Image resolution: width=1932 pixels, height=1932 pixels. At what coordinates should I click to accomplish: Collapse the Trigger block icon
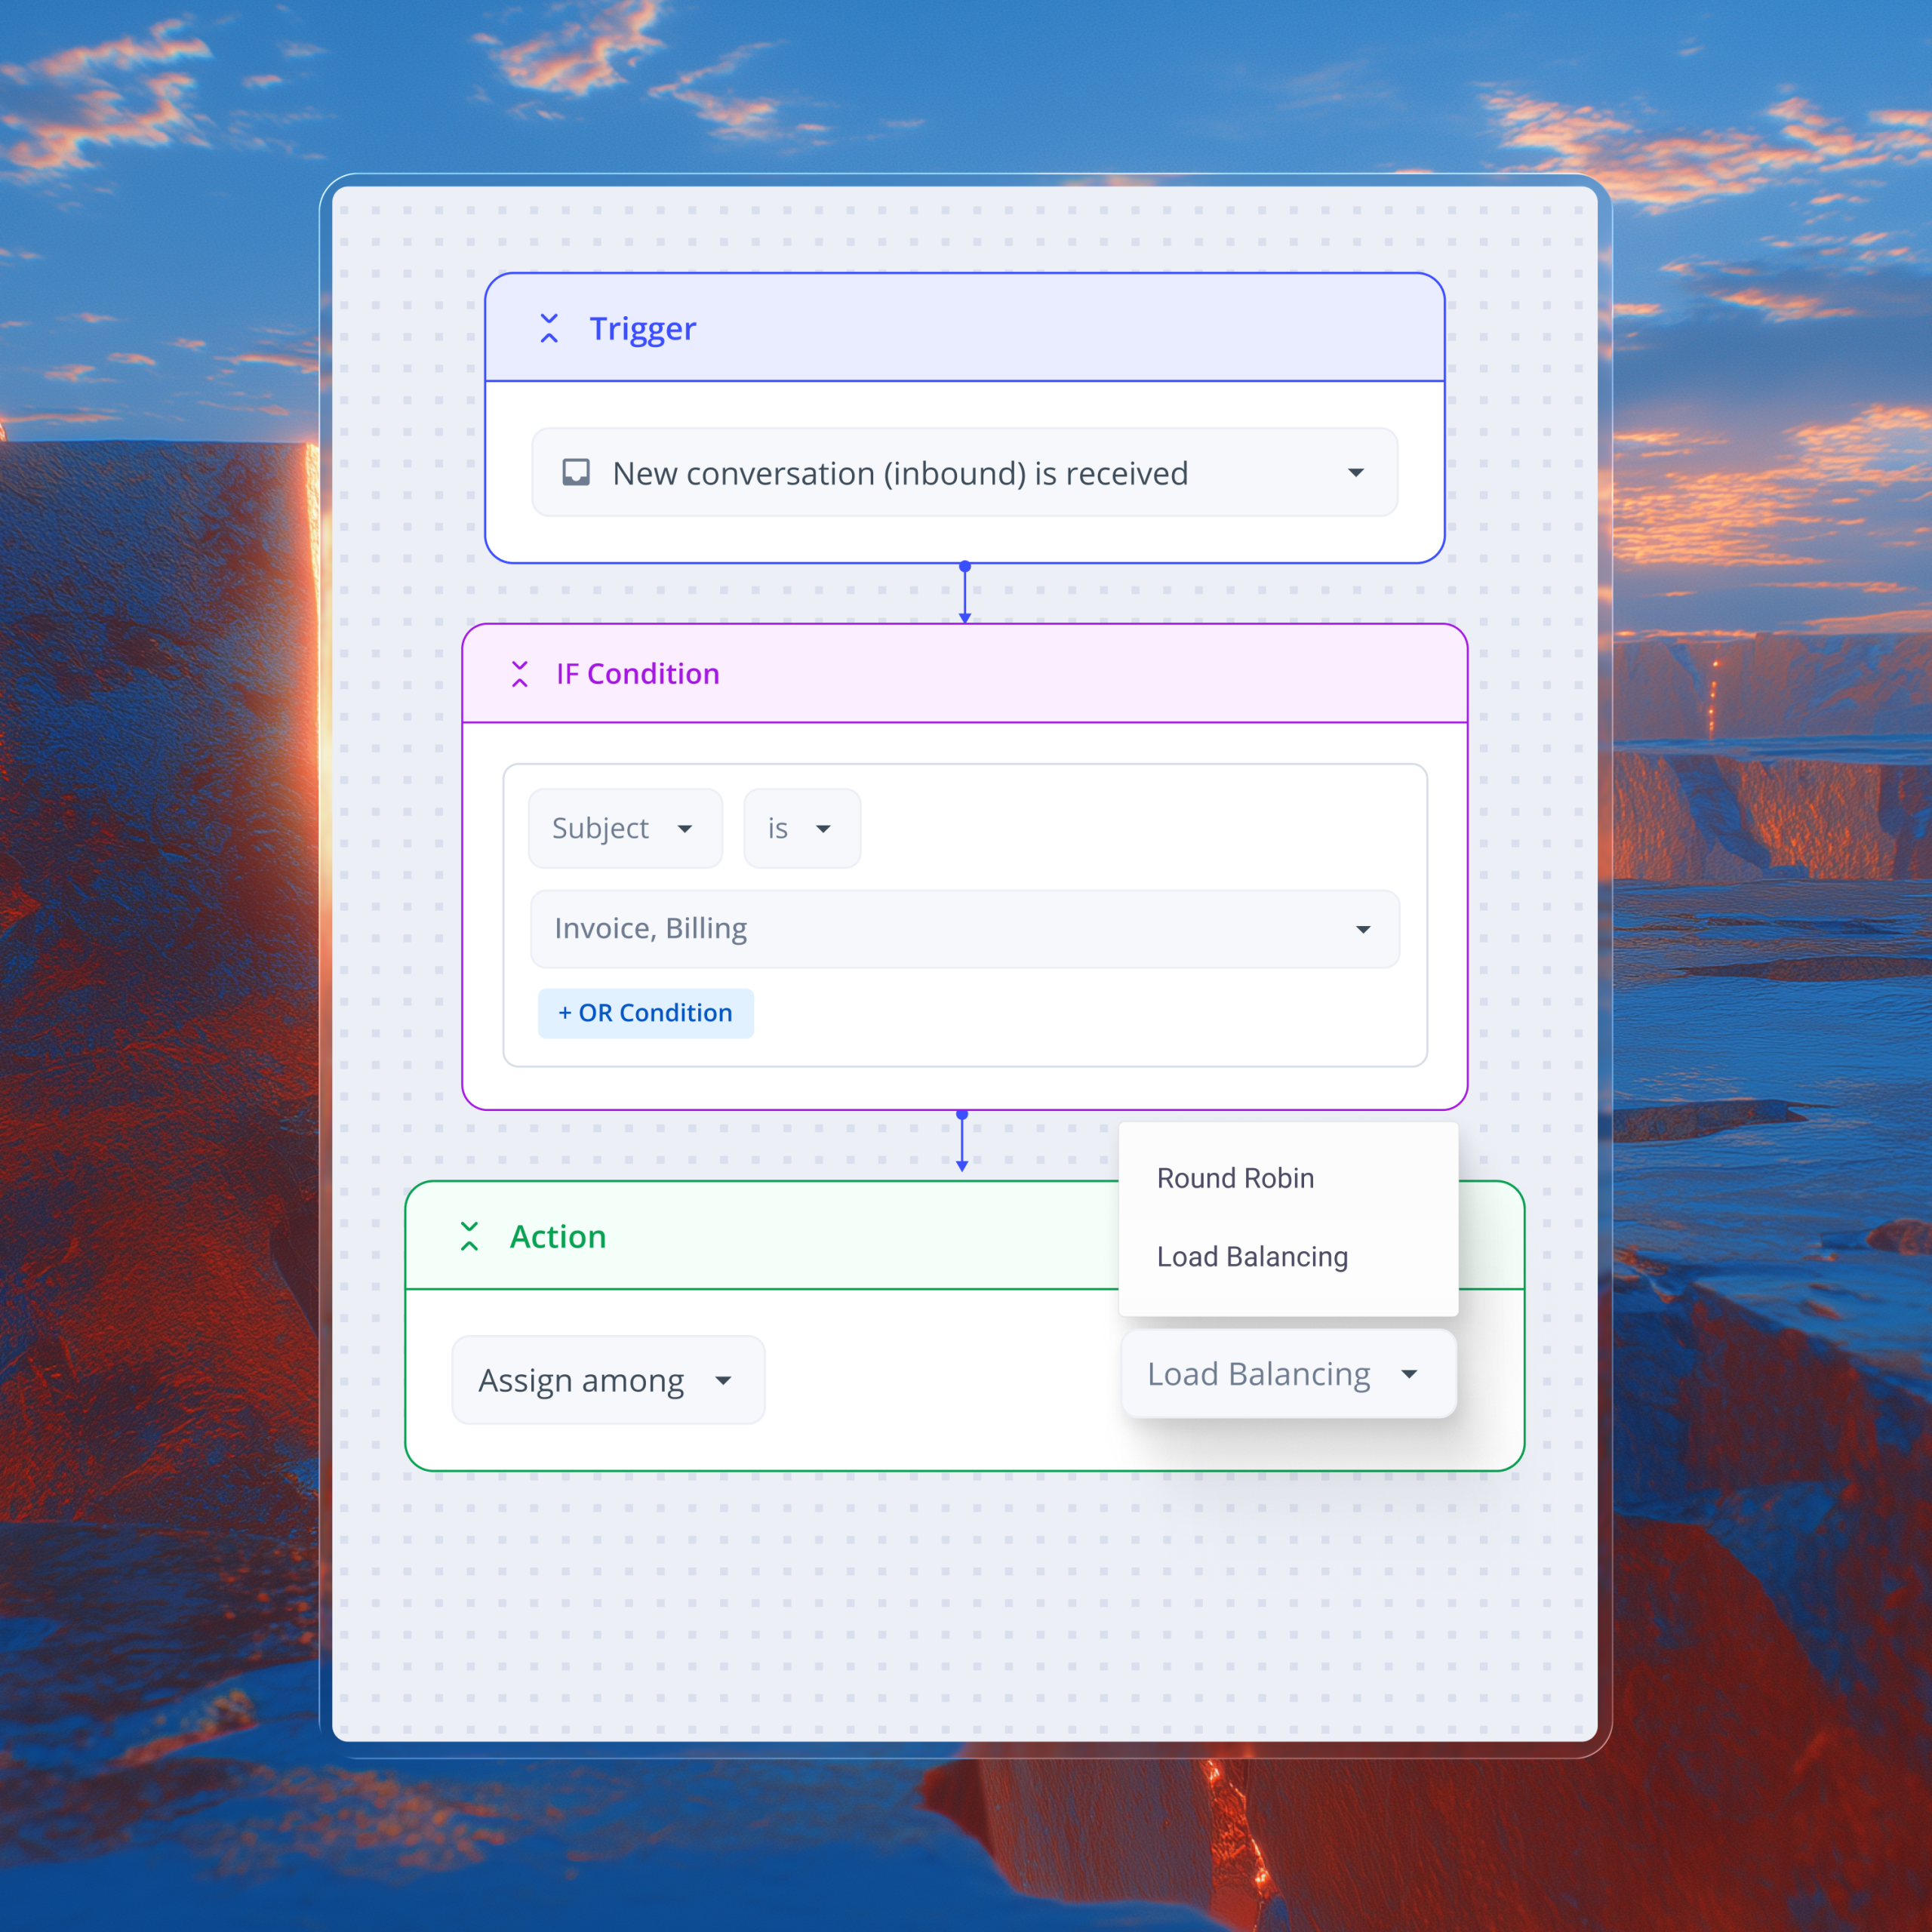click(x=549, y=328)
